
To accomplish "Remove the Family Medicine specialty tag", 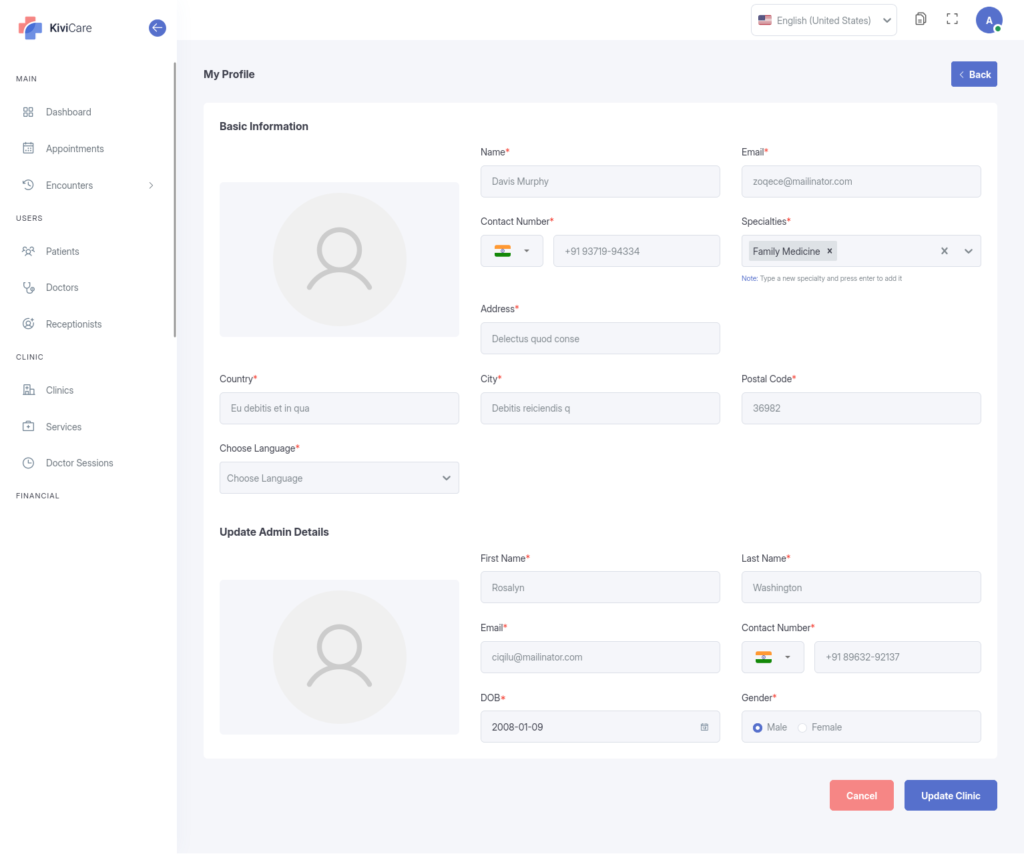I will pyautogui.click(x=829, y=252).
